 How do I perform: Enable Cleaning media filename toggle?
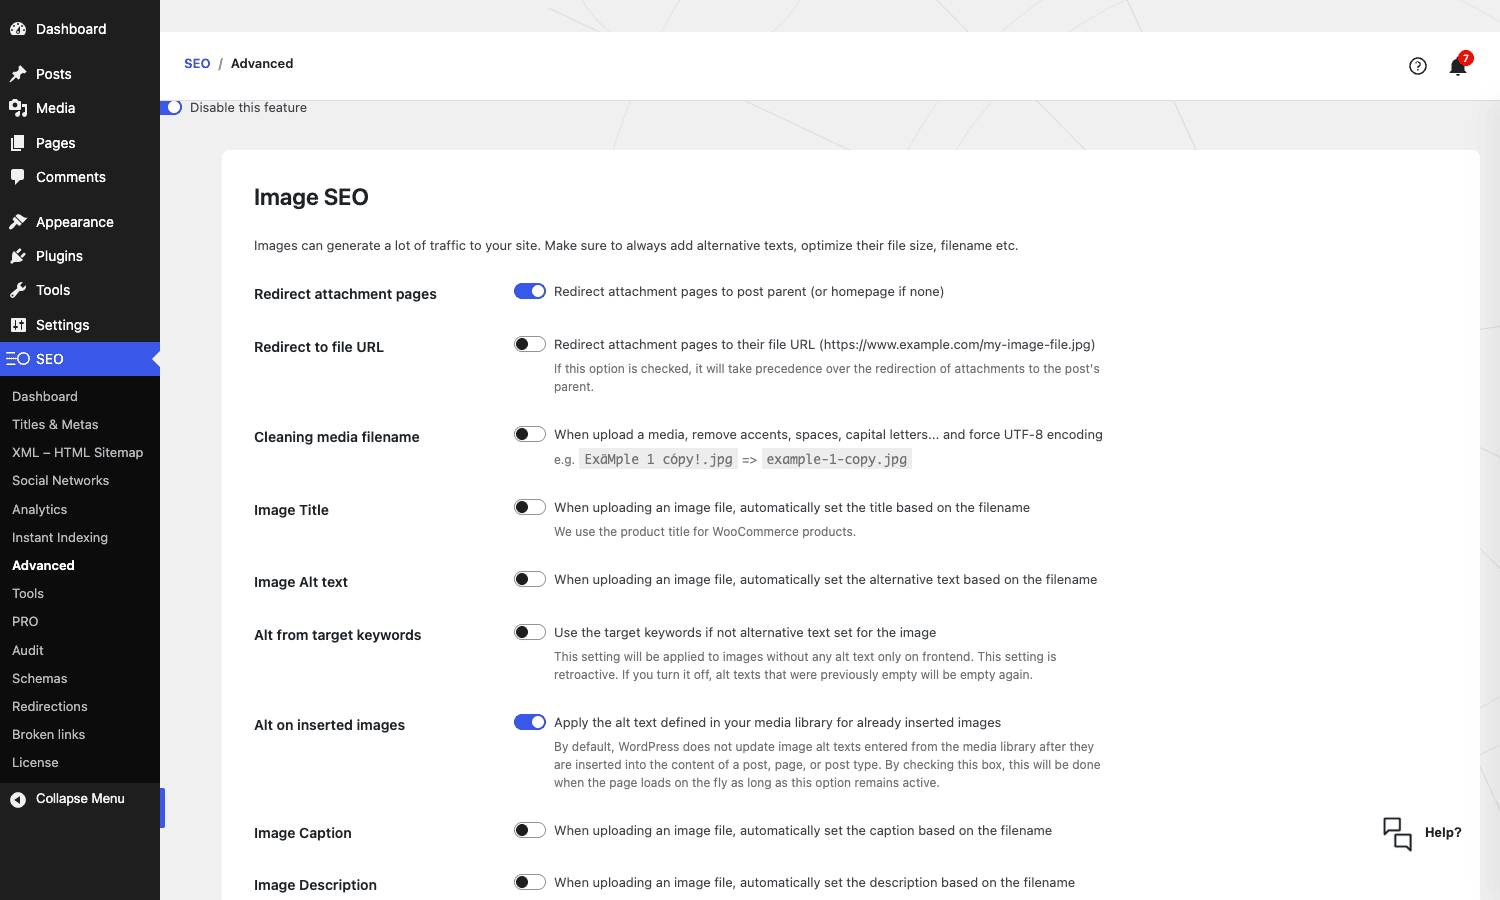(530, 434)
